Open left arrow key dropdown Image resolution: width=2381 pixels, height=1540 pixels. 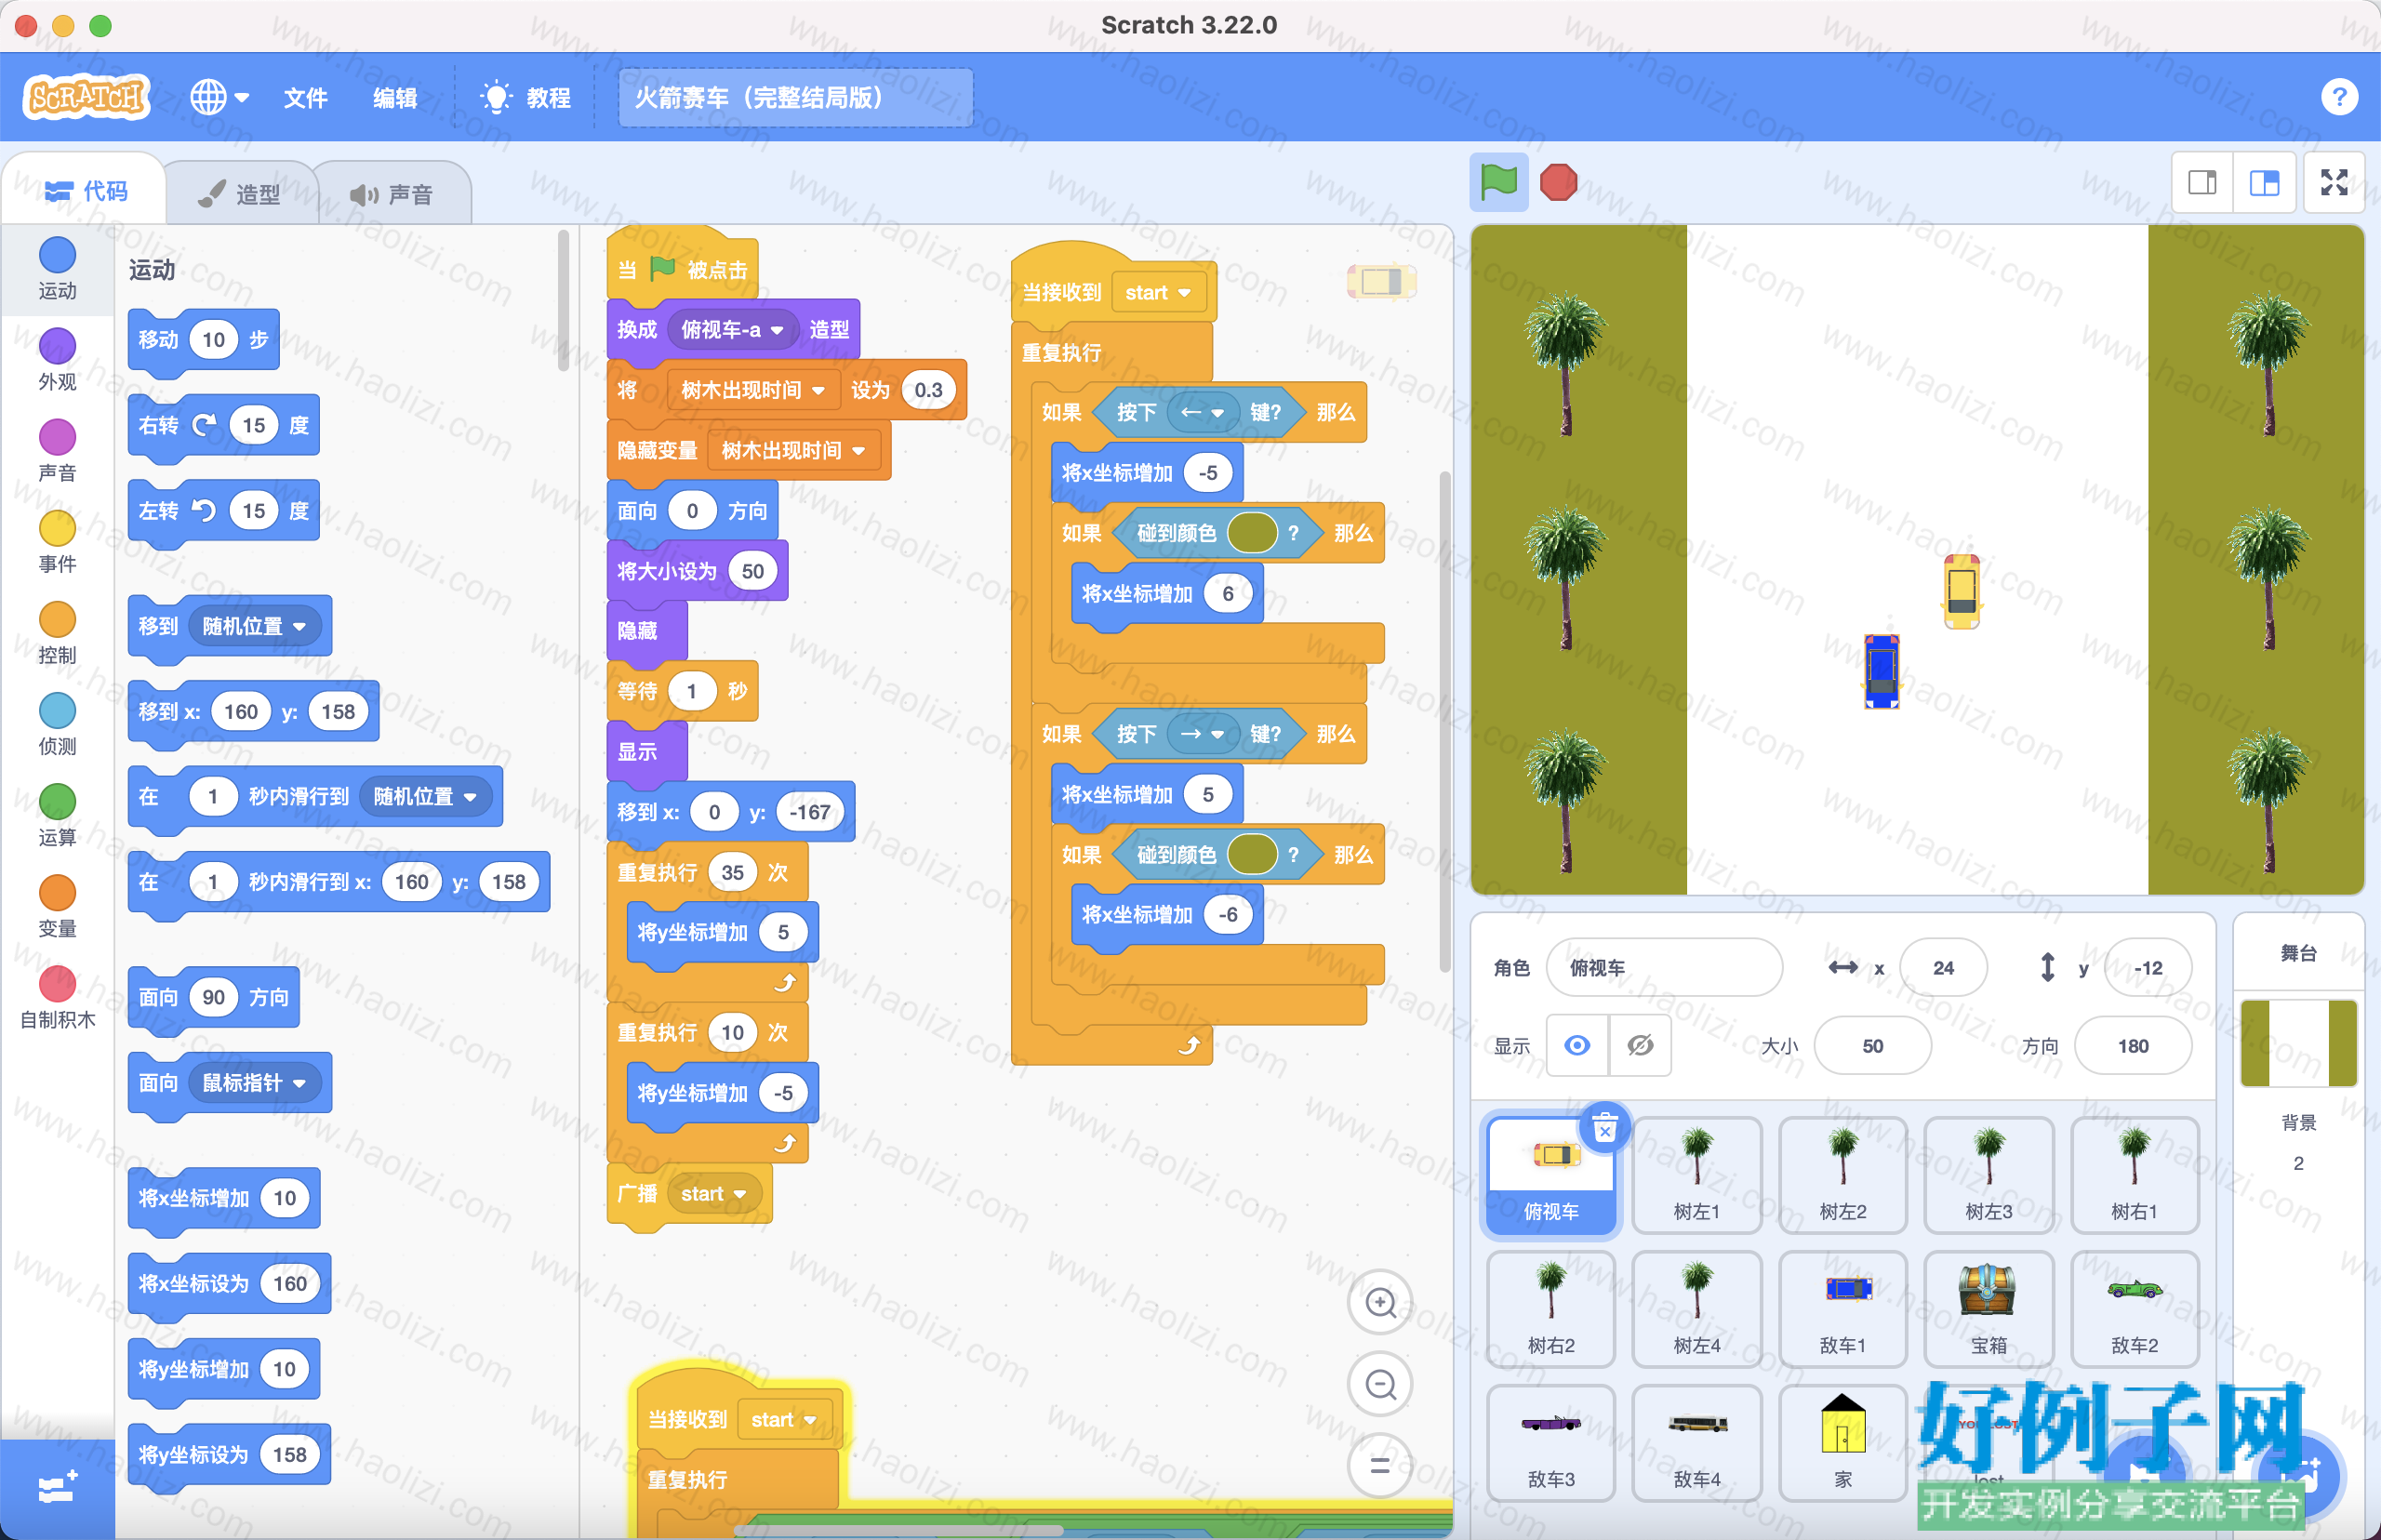(1202, 412)
